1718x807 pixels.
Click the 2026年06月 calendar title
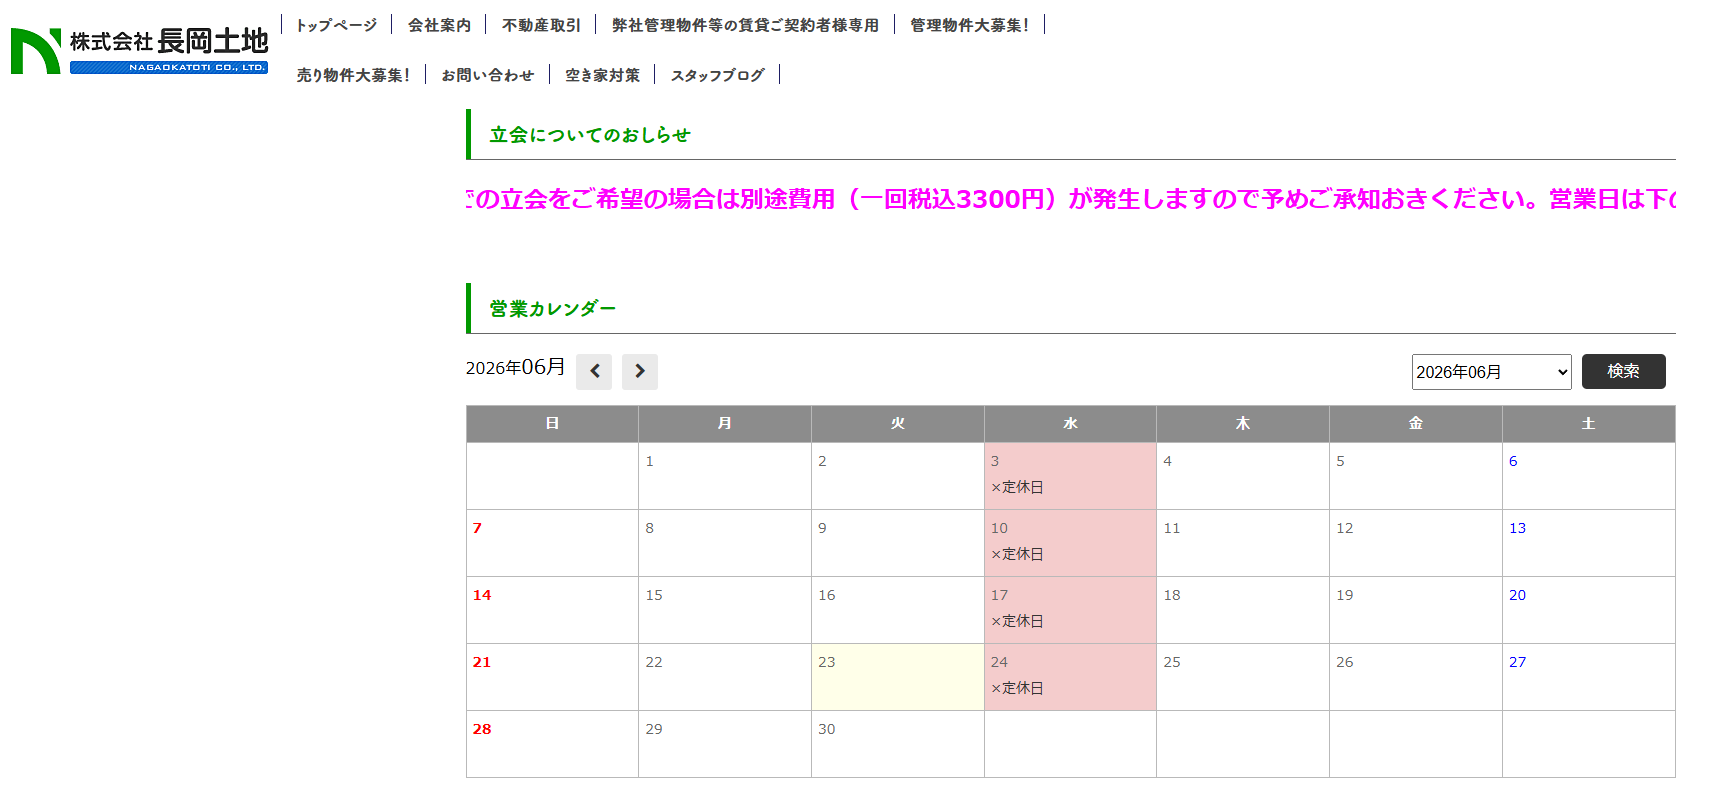(x=515, y=367)
